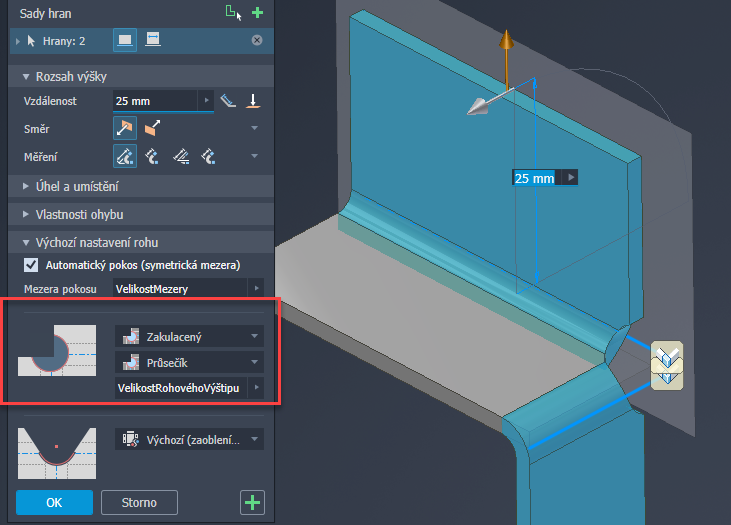Select the width extent with offset icon
Screen dimensions: 731x525
pos(153,40)
